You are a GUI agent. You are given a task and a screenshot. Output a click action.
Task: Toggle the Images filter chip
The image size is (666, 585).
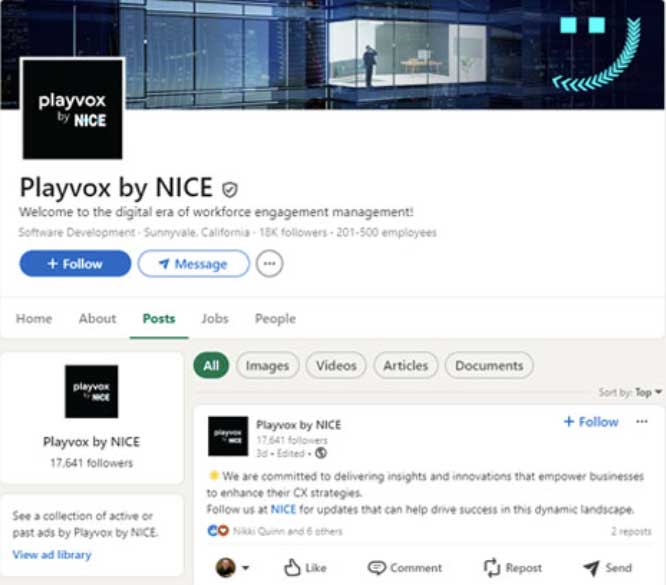tap(267, 366)
